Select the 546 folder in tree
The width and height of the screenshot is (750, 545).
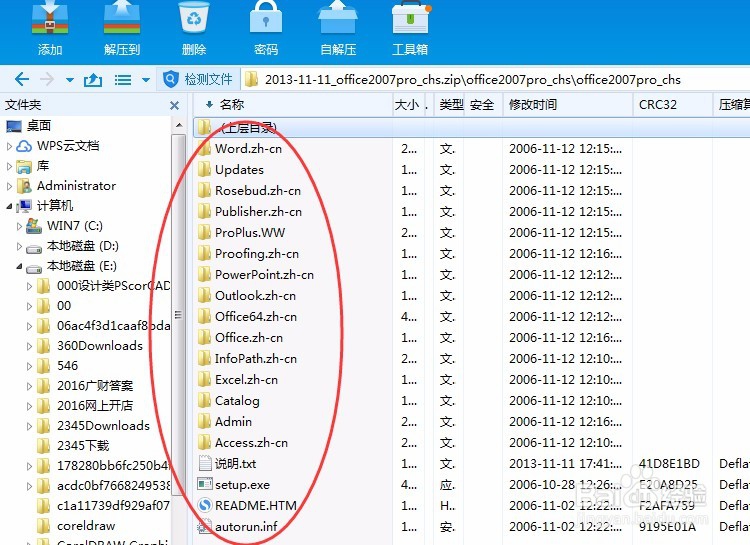67,366
